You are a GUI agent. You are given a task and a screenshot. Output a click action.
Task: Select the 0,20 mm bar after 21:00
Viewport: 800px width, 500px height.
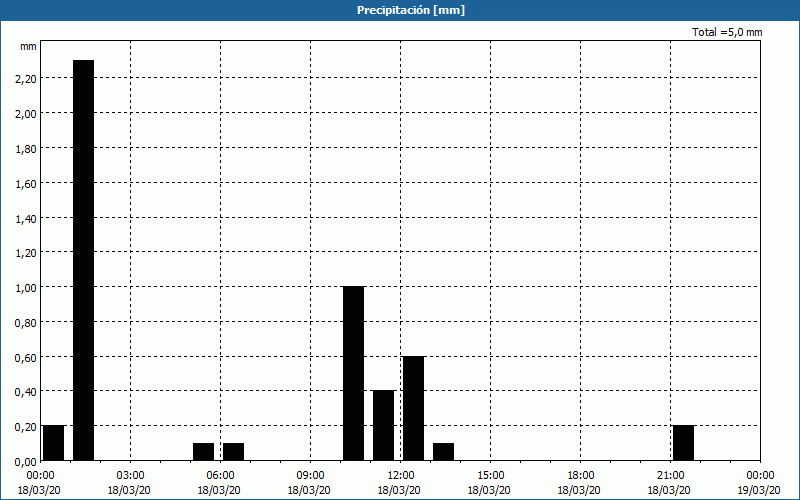[684, 443]
